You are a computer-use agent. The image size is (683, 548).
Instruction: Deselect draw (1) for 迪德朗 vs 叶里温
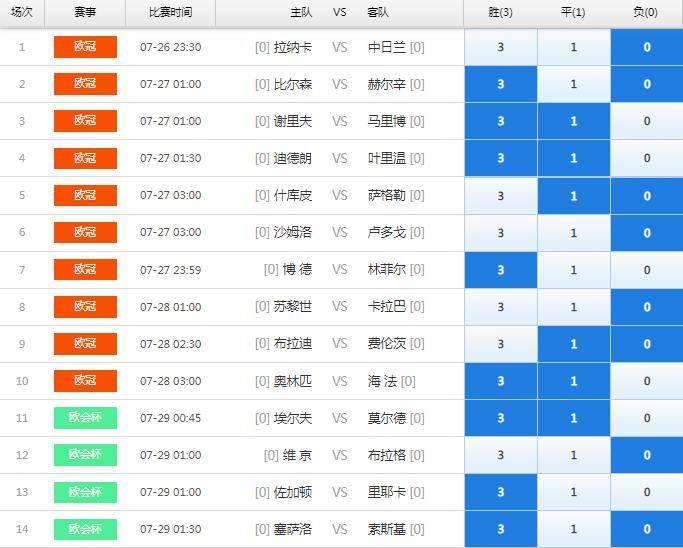tap(574, 158)
